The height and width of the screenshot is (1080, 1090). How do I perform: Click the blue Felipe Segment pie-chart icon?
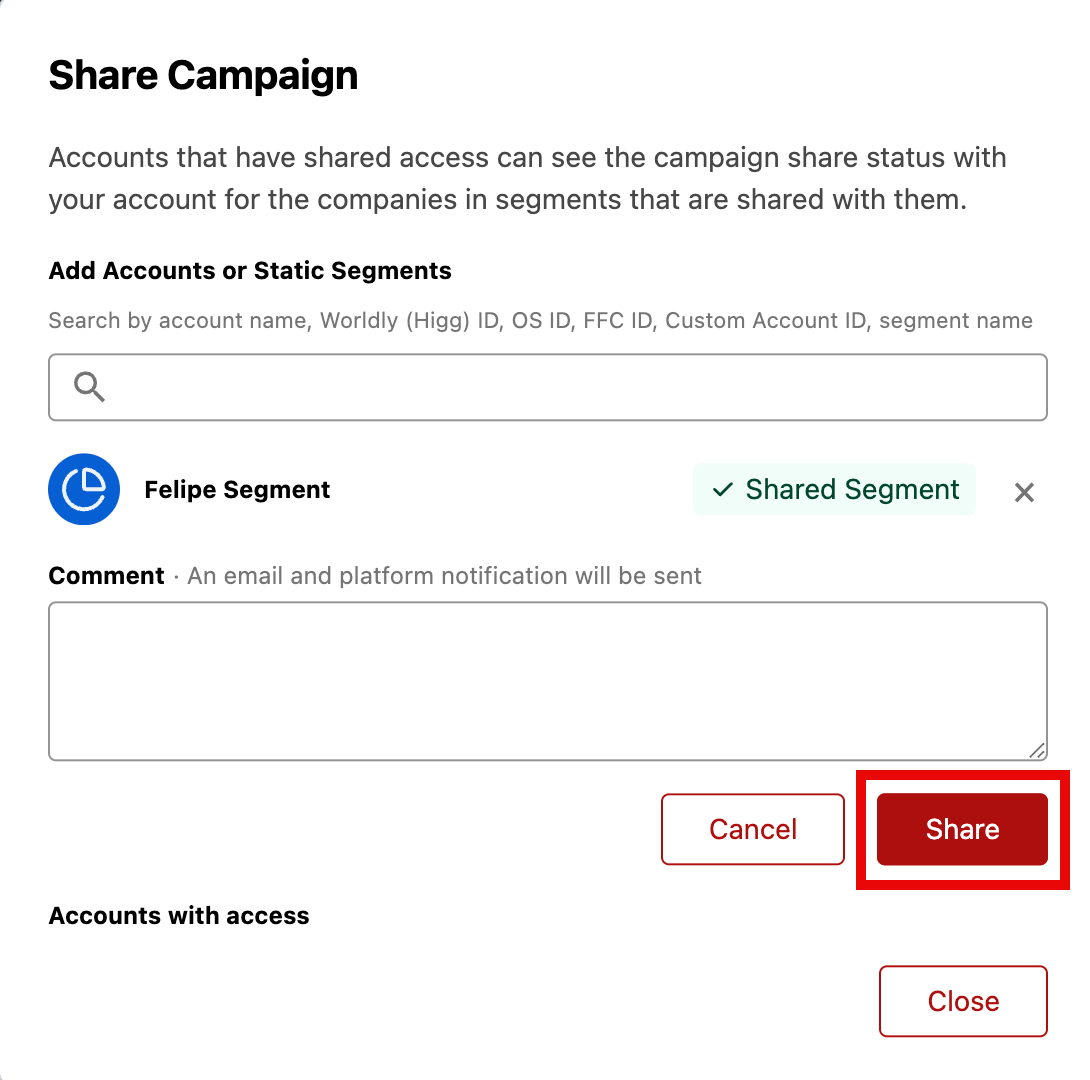(84, 489)
